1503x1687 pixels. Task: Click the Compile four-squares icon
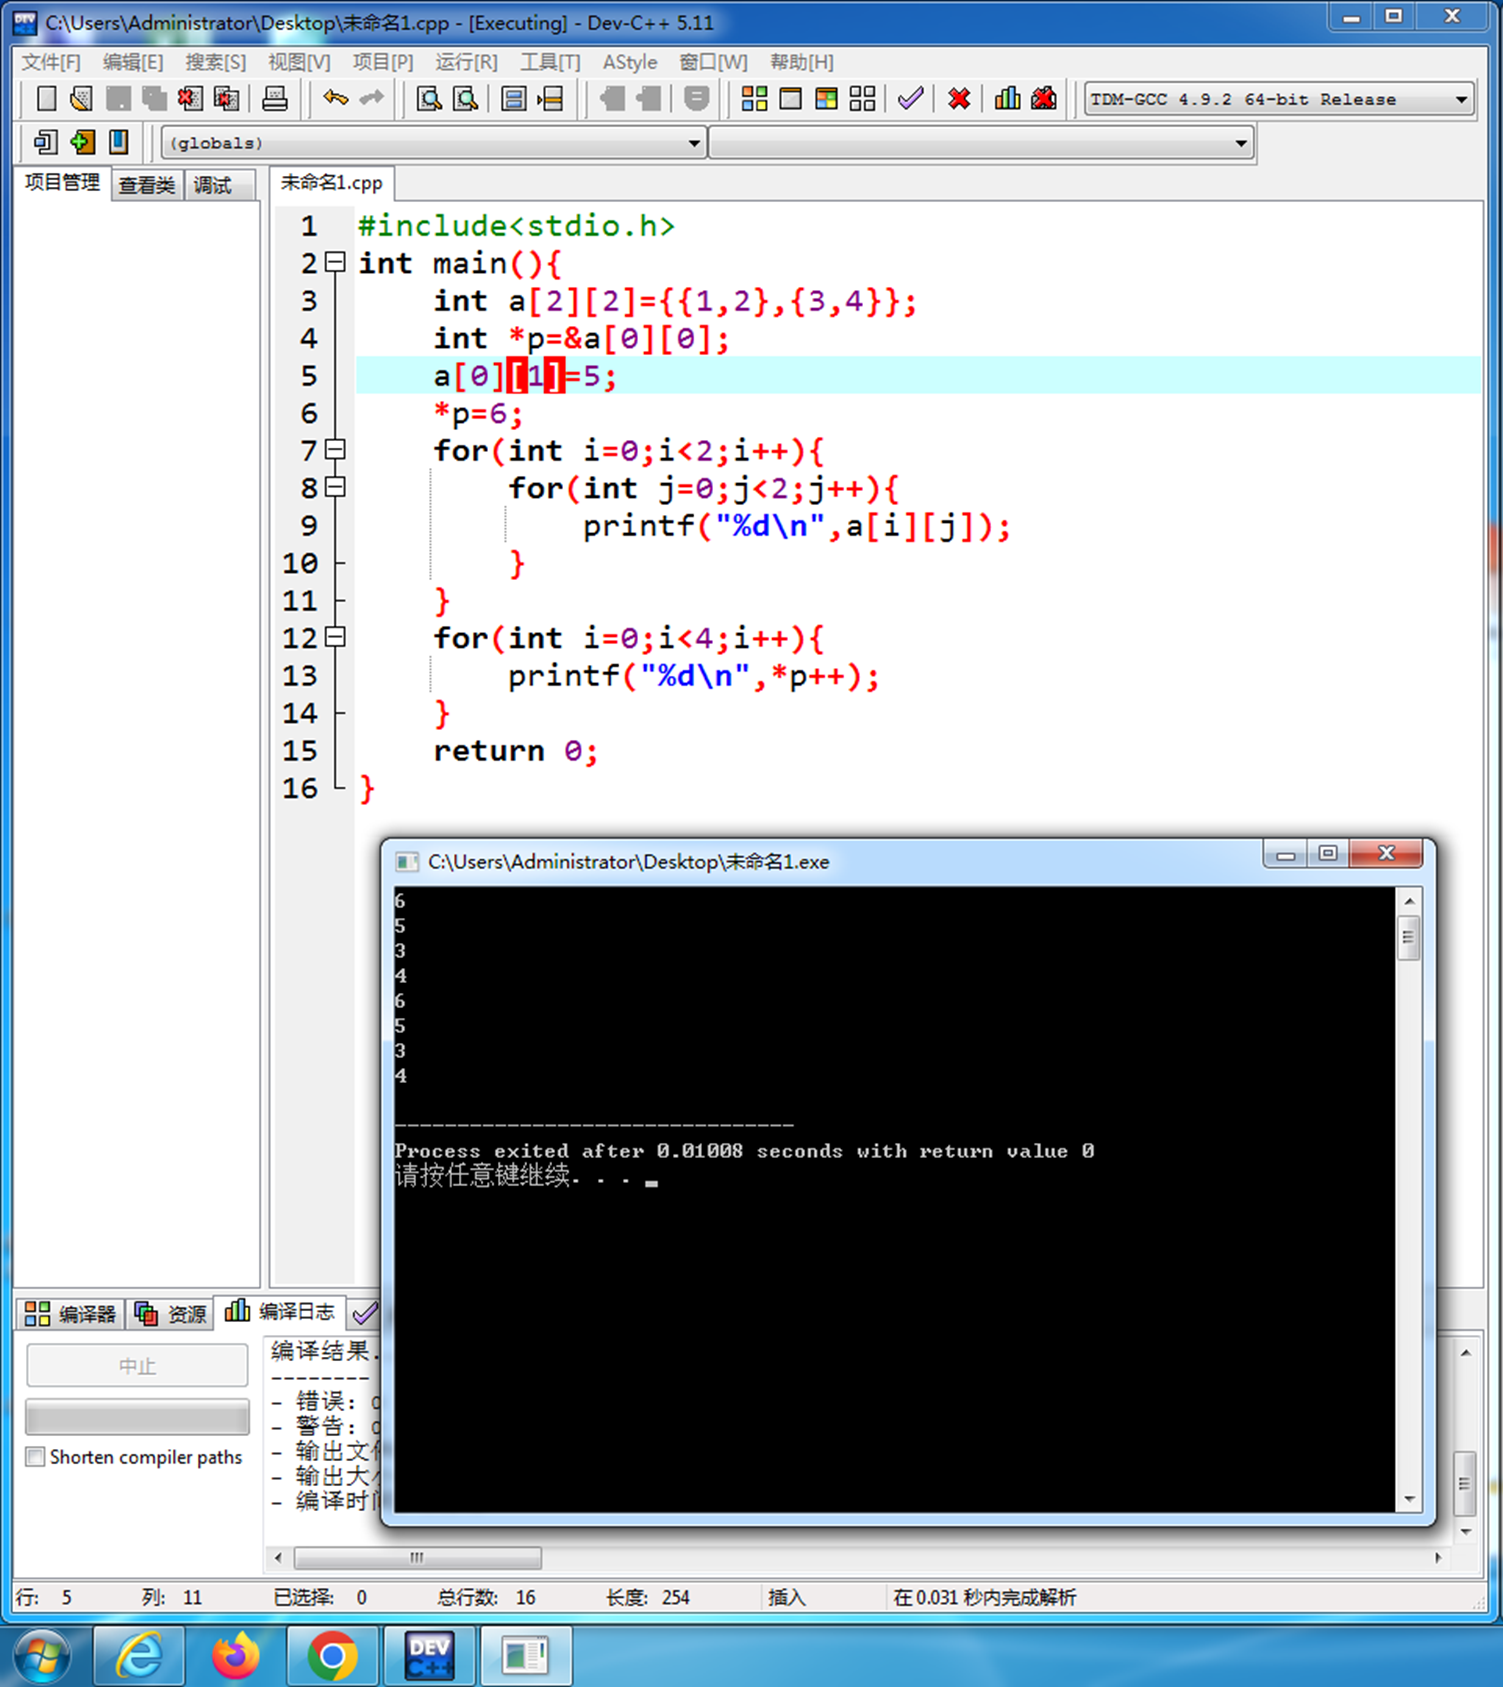[x=754, y=98]
